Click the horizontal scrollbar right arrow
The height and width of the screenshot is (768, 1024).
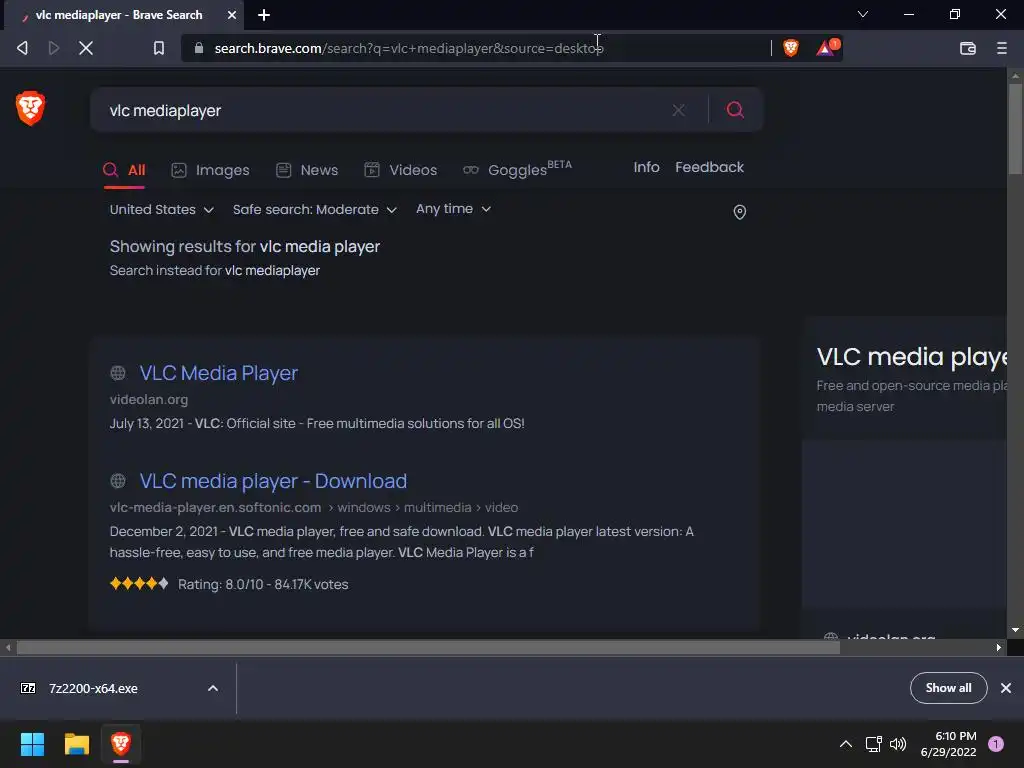999,647
